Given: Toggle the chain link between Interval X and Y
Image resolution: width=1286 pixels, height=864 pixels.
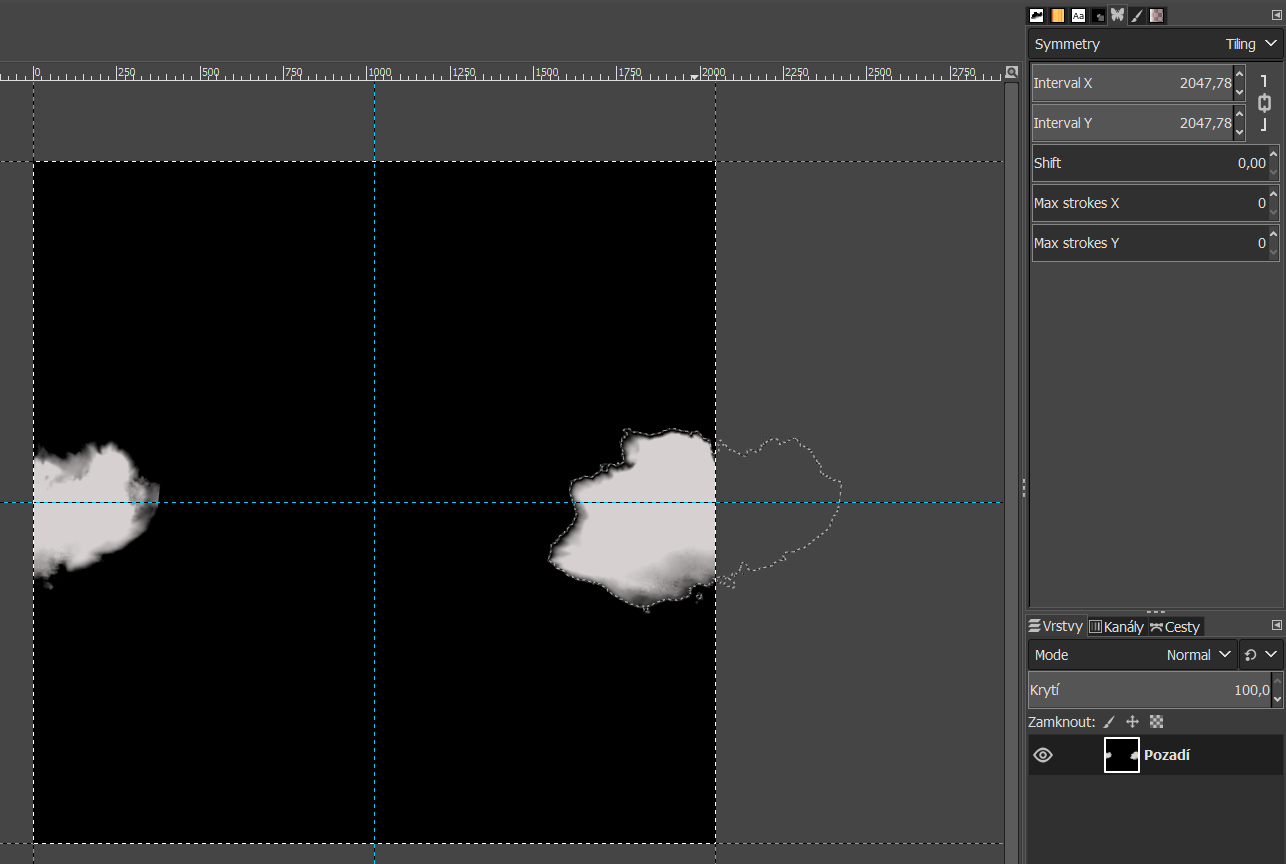Looking at the screenshot, I should pyautogui.click(x=1264, y=103).
